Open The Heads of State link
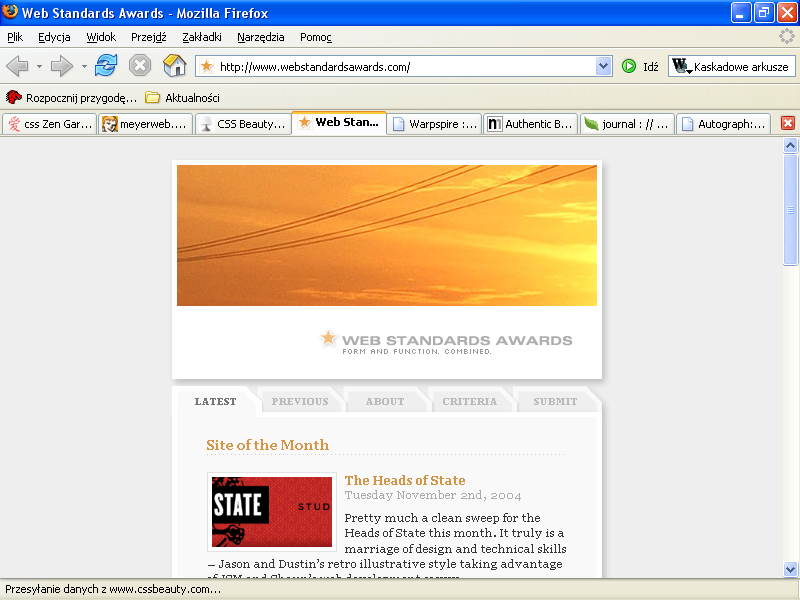Screen dimensions: 800x600 (405, 480)
